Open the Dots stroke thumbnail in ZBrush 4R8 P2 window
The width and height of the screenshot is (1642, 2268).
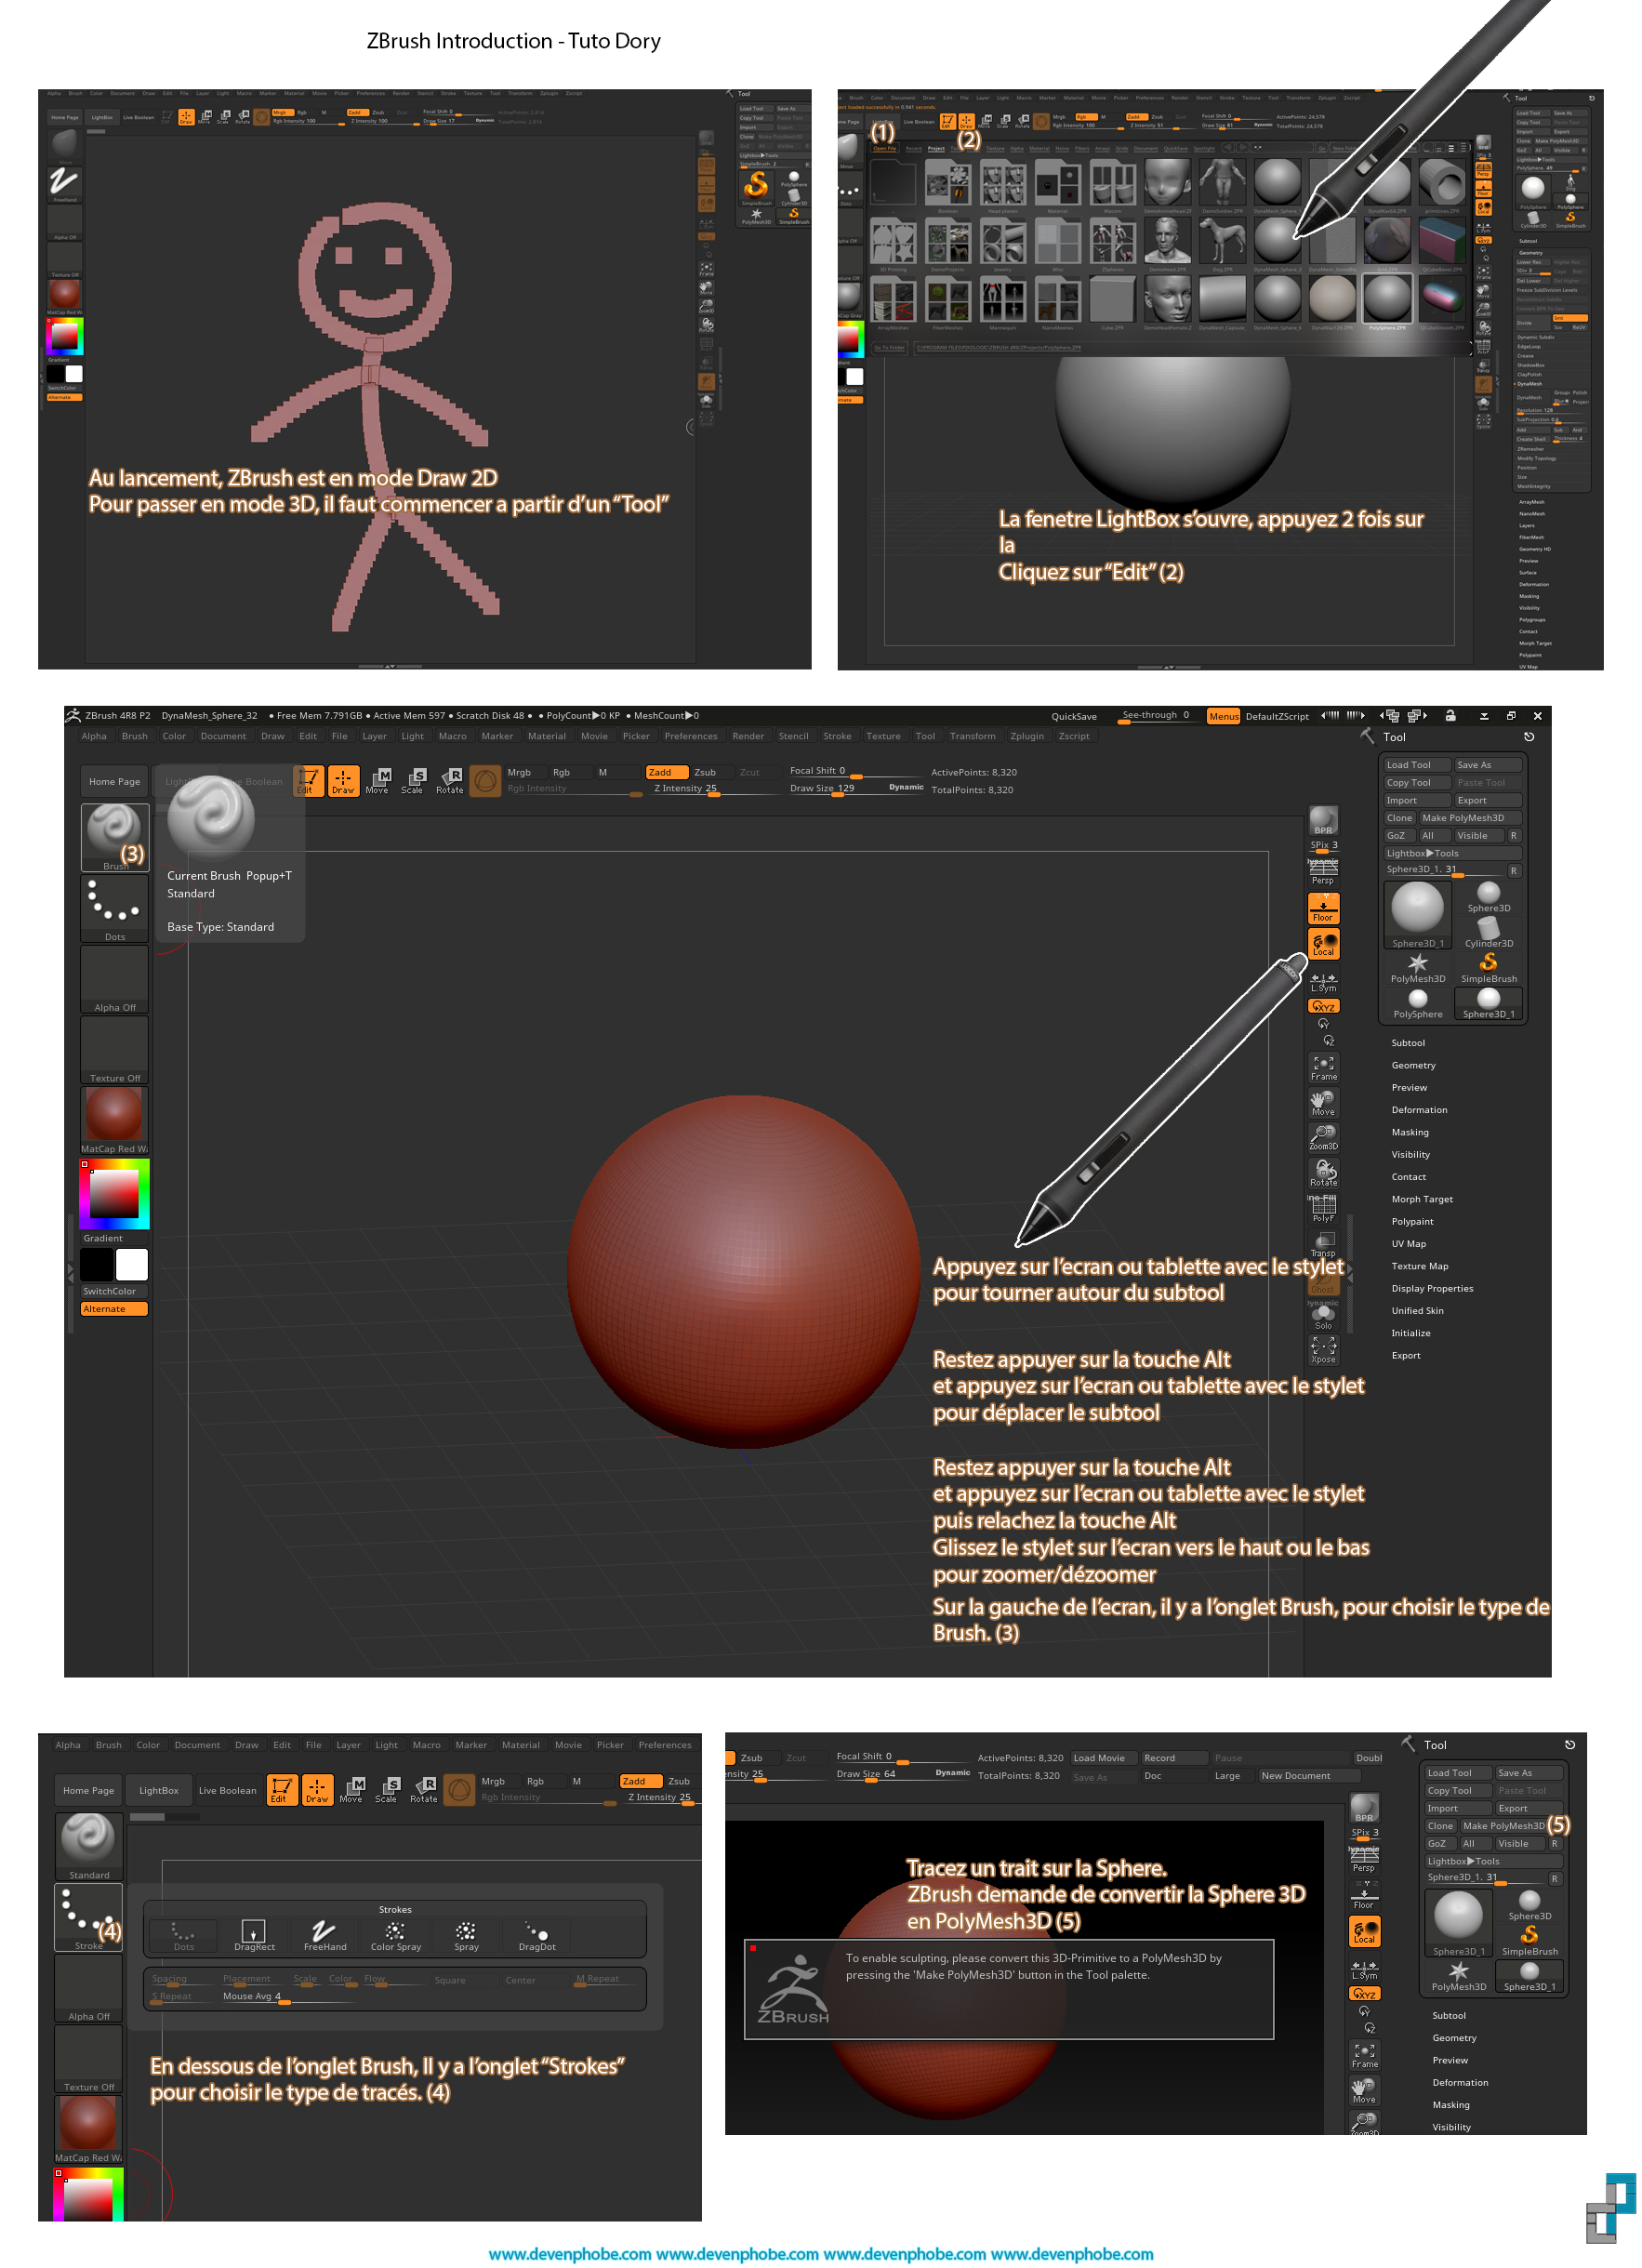[114, 909]
